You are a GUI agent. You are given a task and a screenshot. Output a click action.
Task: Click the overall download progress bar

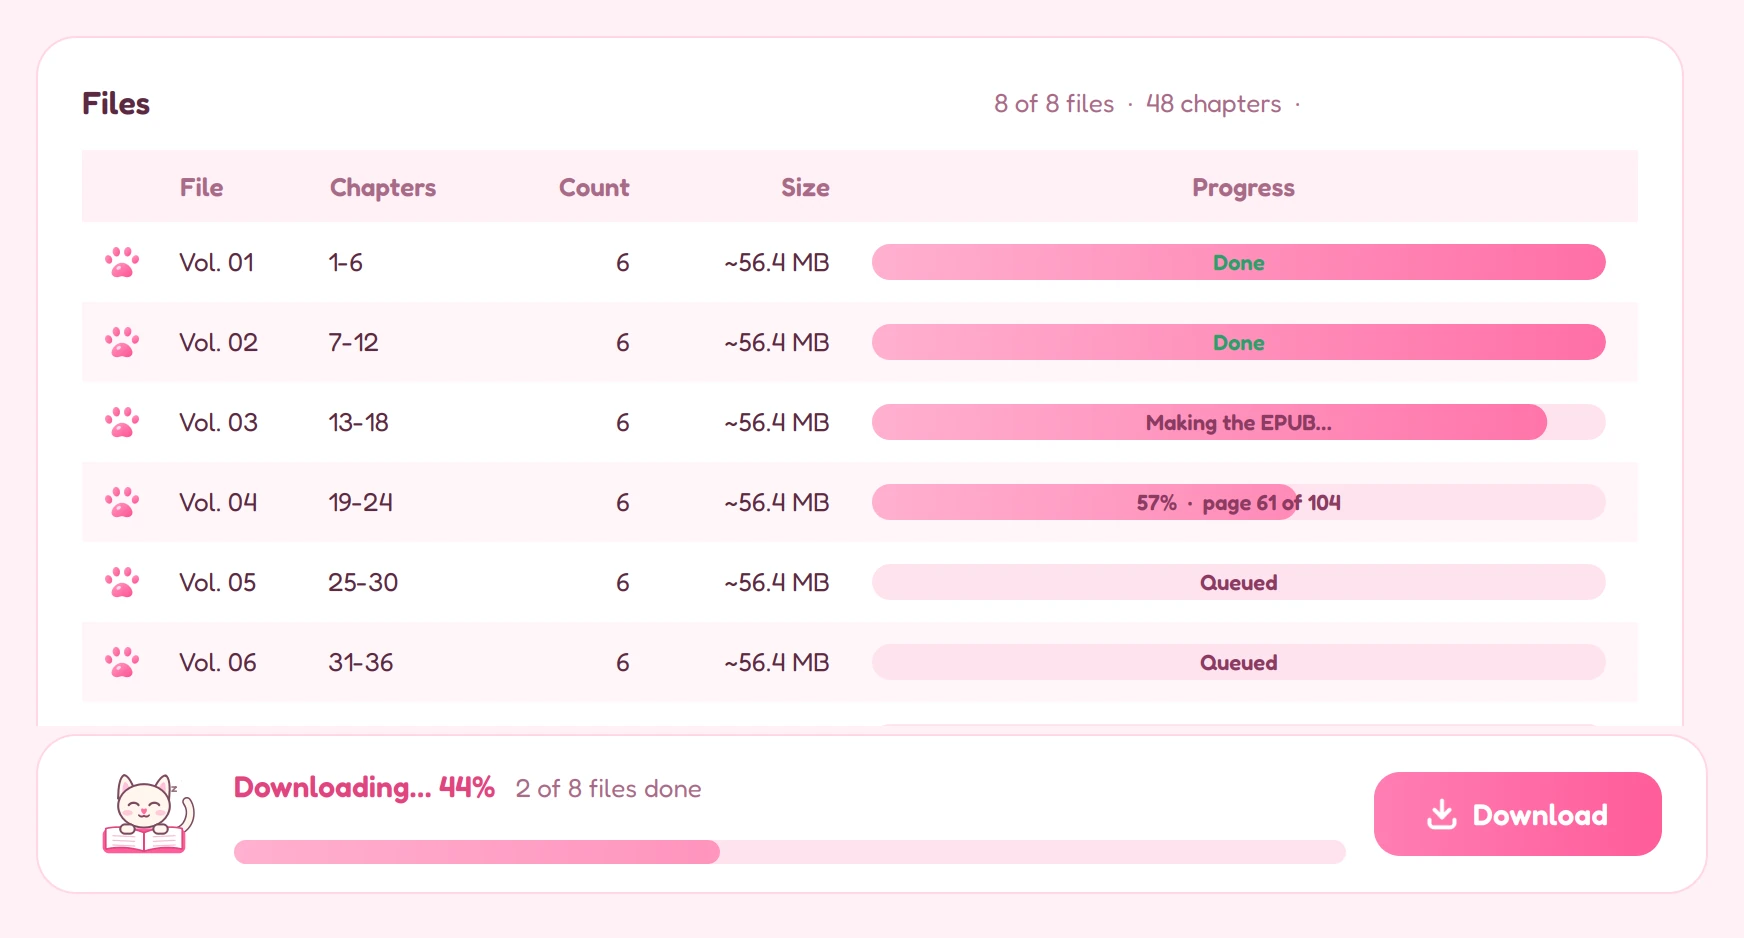[789, 852]
